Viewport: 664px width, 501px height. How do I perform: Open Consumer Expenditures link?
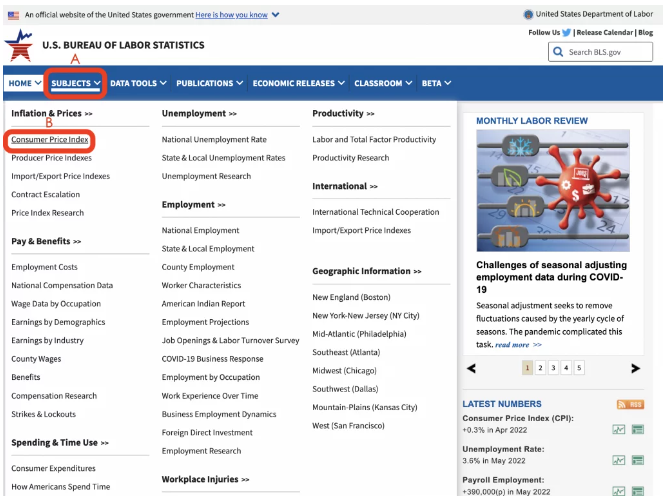point(53,468)
